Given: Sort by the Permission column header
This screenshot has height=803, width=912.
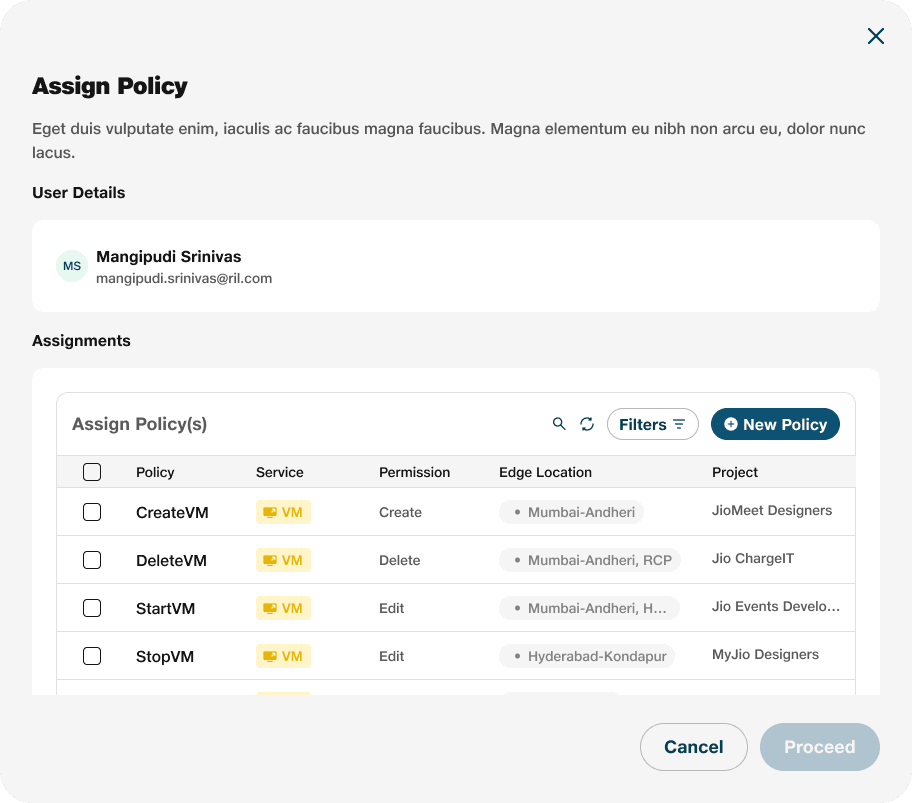Looking at the screenshot, I should pos(415,472).
